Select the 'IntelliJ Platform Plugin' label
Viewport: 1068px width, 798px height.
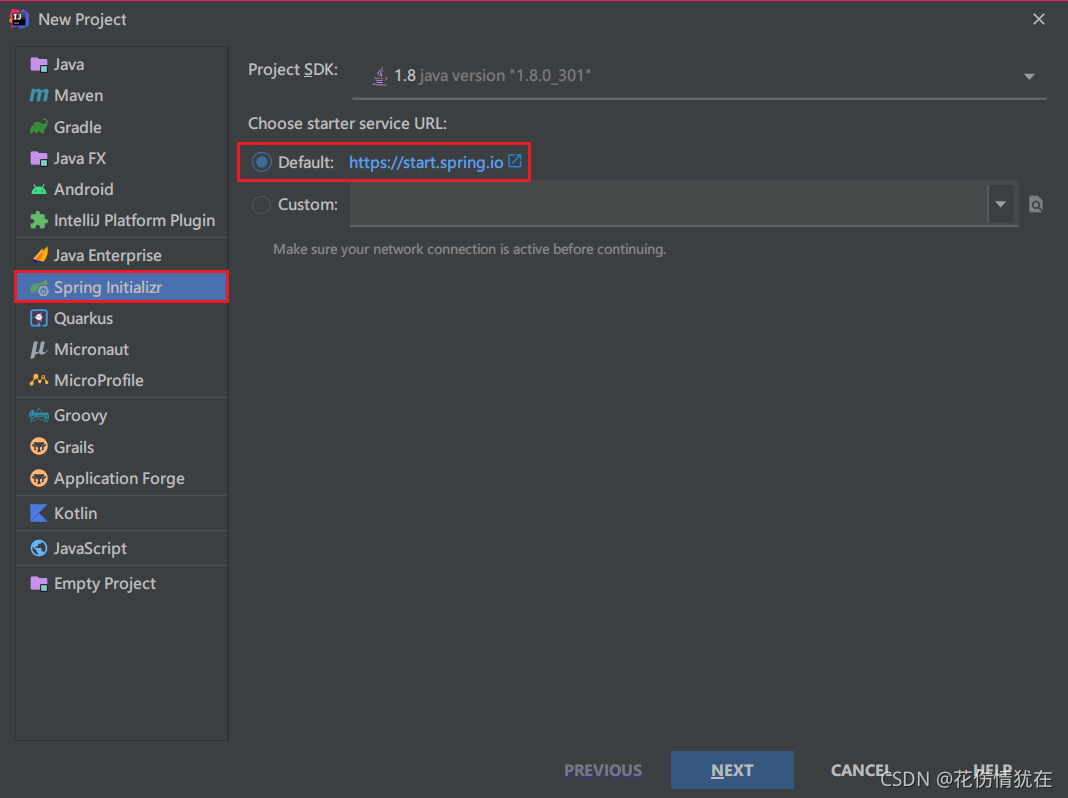point(134,221)
